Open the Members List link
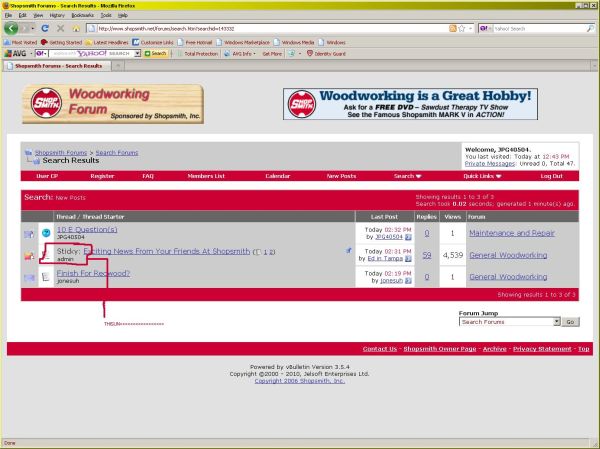The height and width of the screenshot is (449, 600). 206,176
